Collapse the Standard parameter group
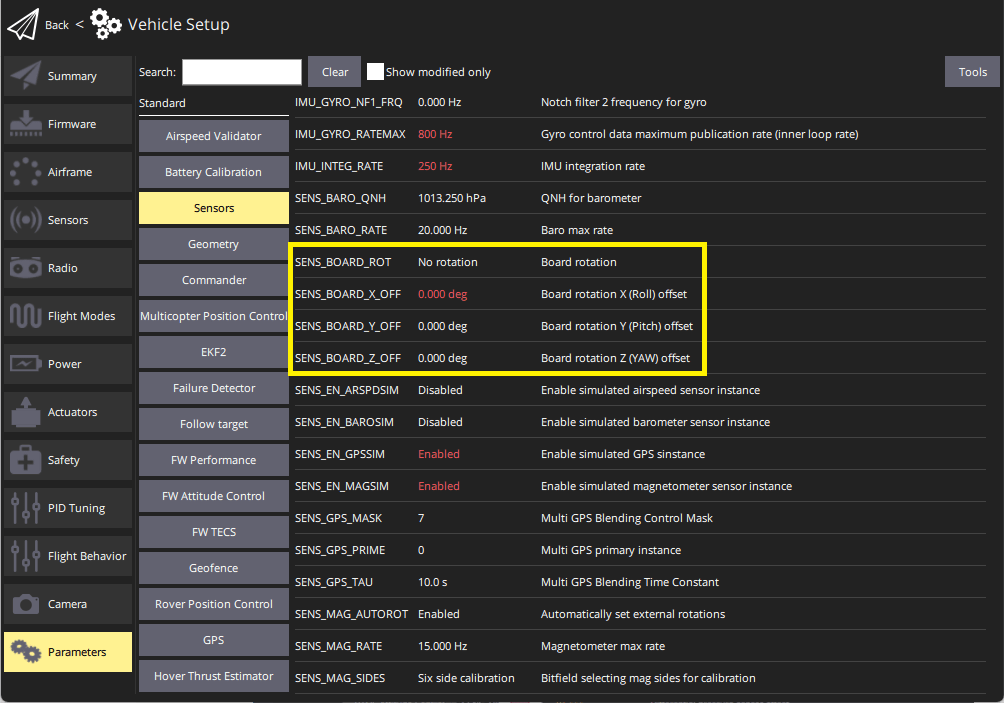The height and width of the screenshot is (703, 1004). 162,103
